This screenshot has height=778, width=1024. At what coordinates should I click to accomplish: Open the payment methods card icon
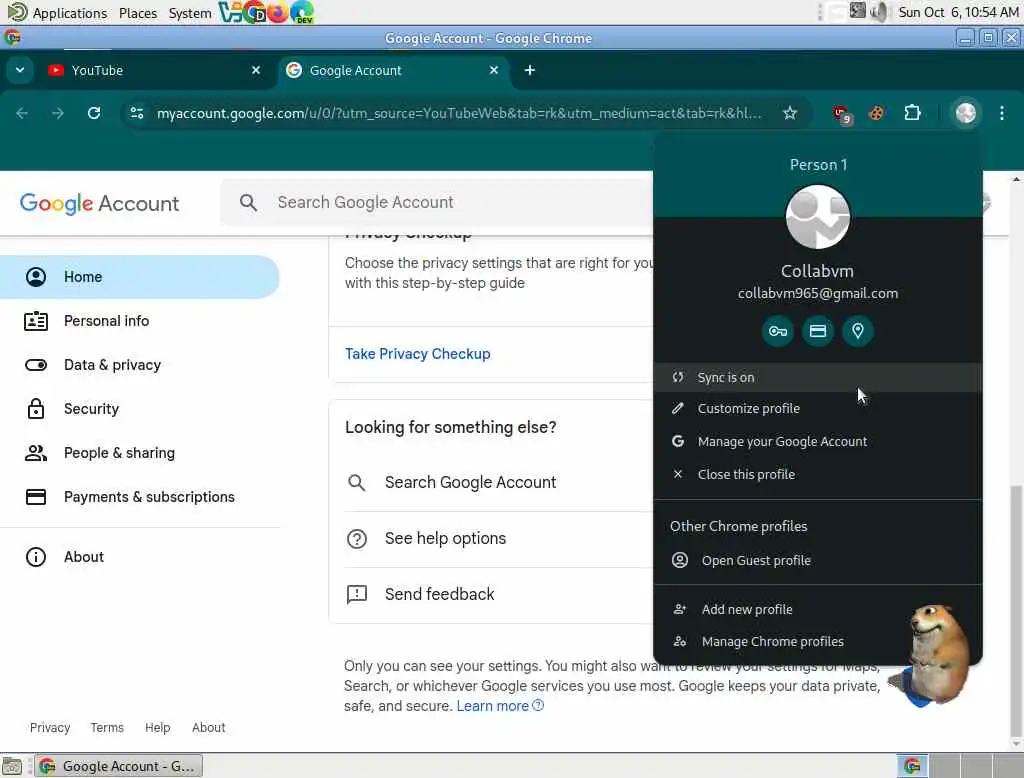click(x=818, y=331)
